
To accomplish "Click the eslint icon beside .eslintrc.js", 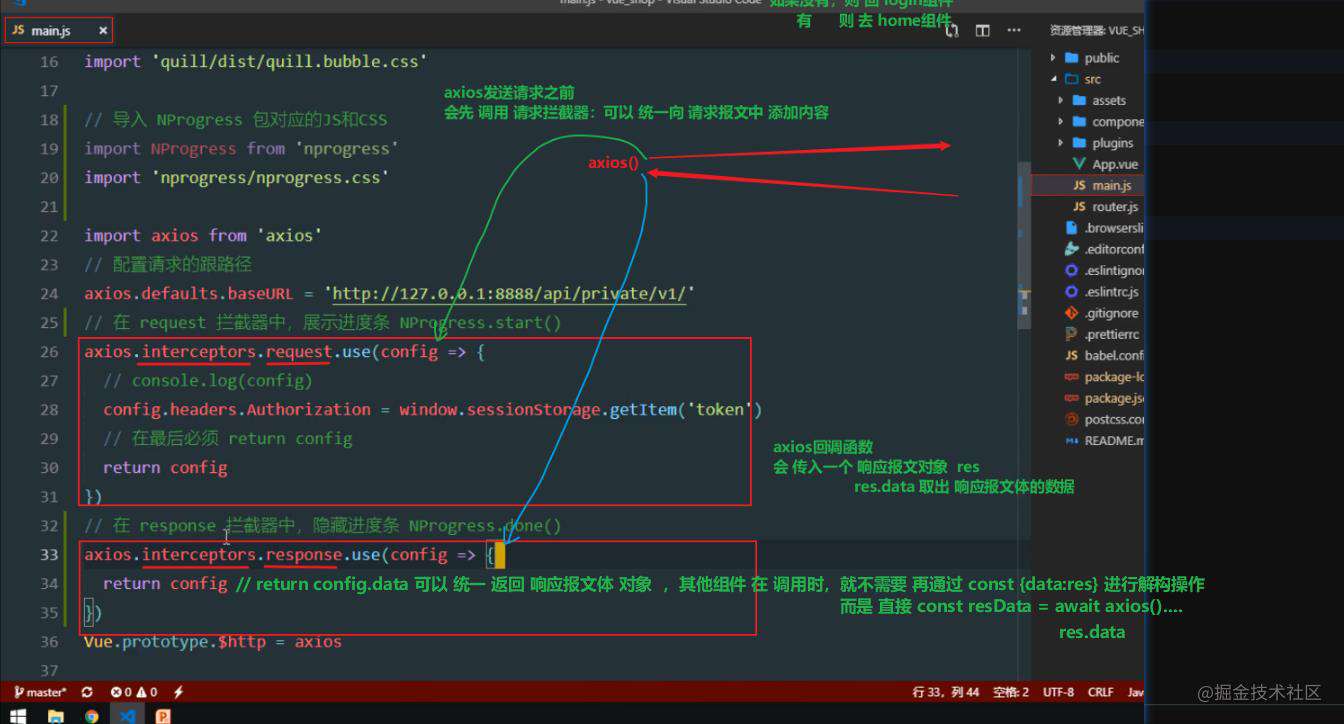I will click(1071, 292).
